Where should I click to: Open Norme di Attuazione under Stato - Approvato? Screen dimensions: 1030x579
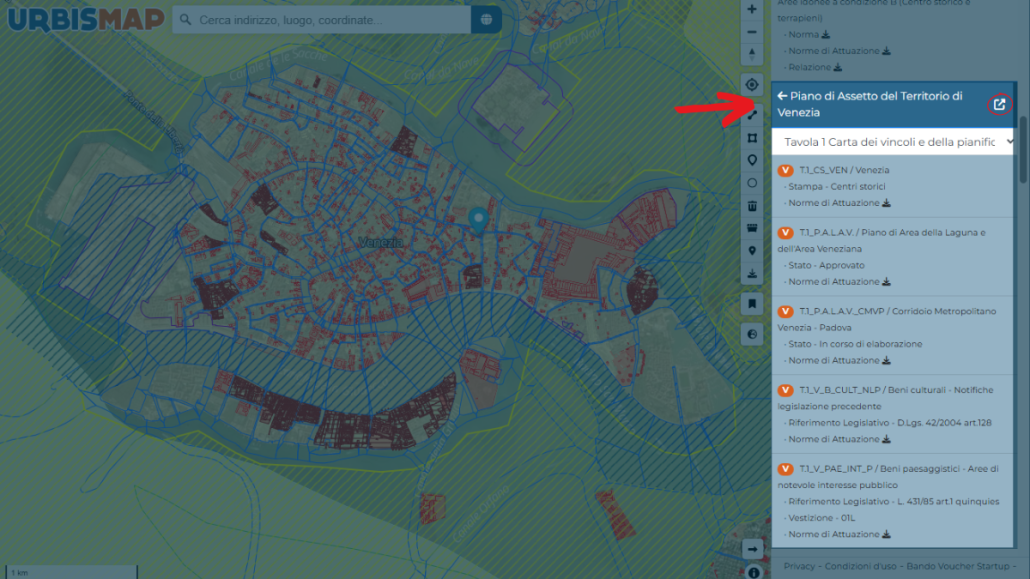tap(839, 282)
